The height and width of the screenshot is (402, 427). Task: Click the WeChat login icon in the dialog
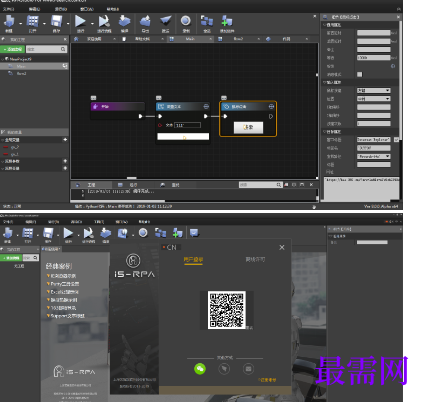click(x=200, y=369)
